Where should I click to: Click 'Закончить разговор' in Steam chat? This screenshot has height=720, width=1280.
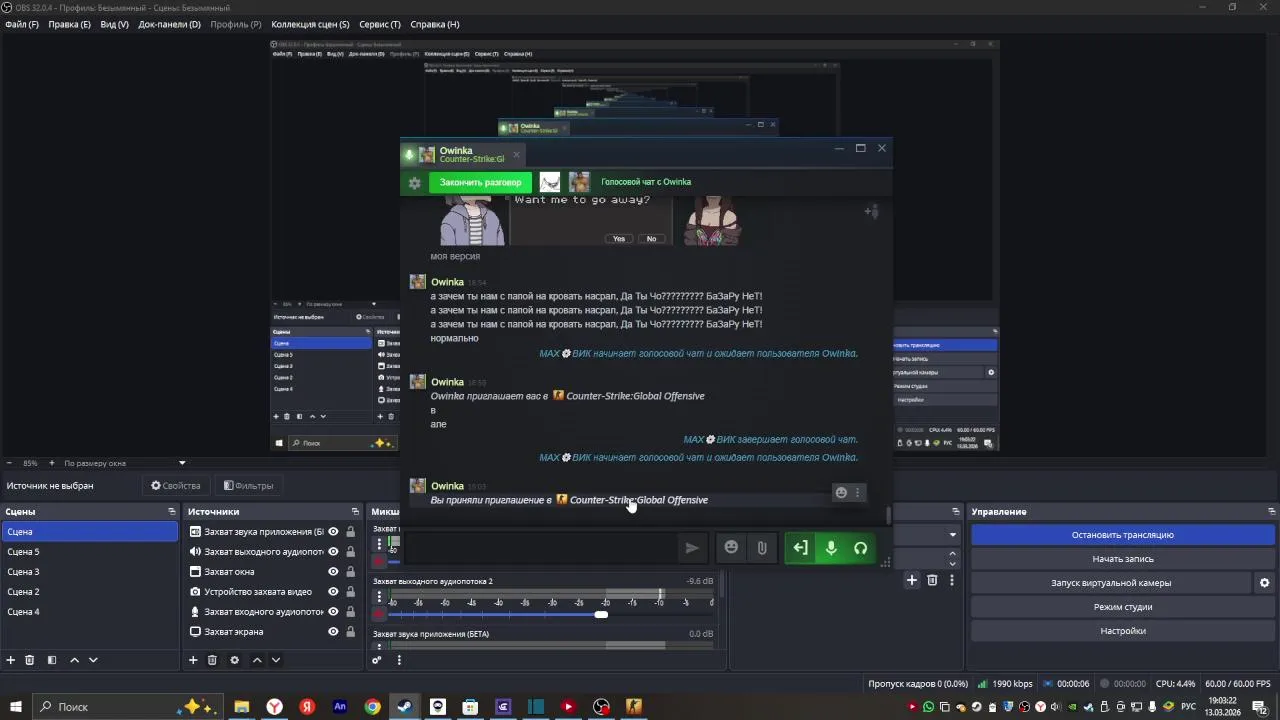(480, 183)
